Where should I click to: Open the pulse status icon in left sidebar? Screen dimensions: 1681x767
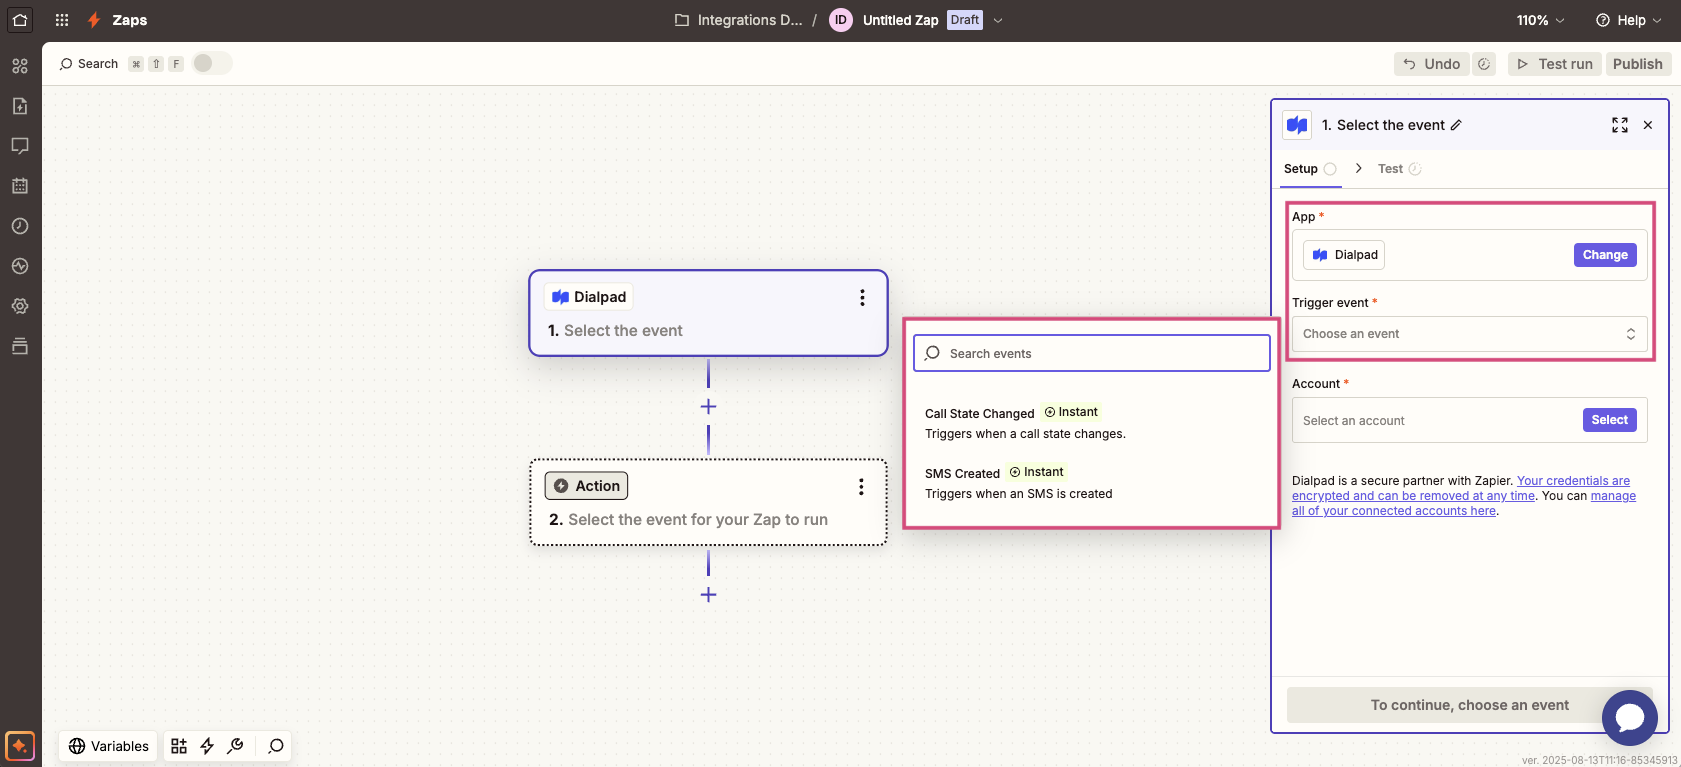click(x=20, y=266)
